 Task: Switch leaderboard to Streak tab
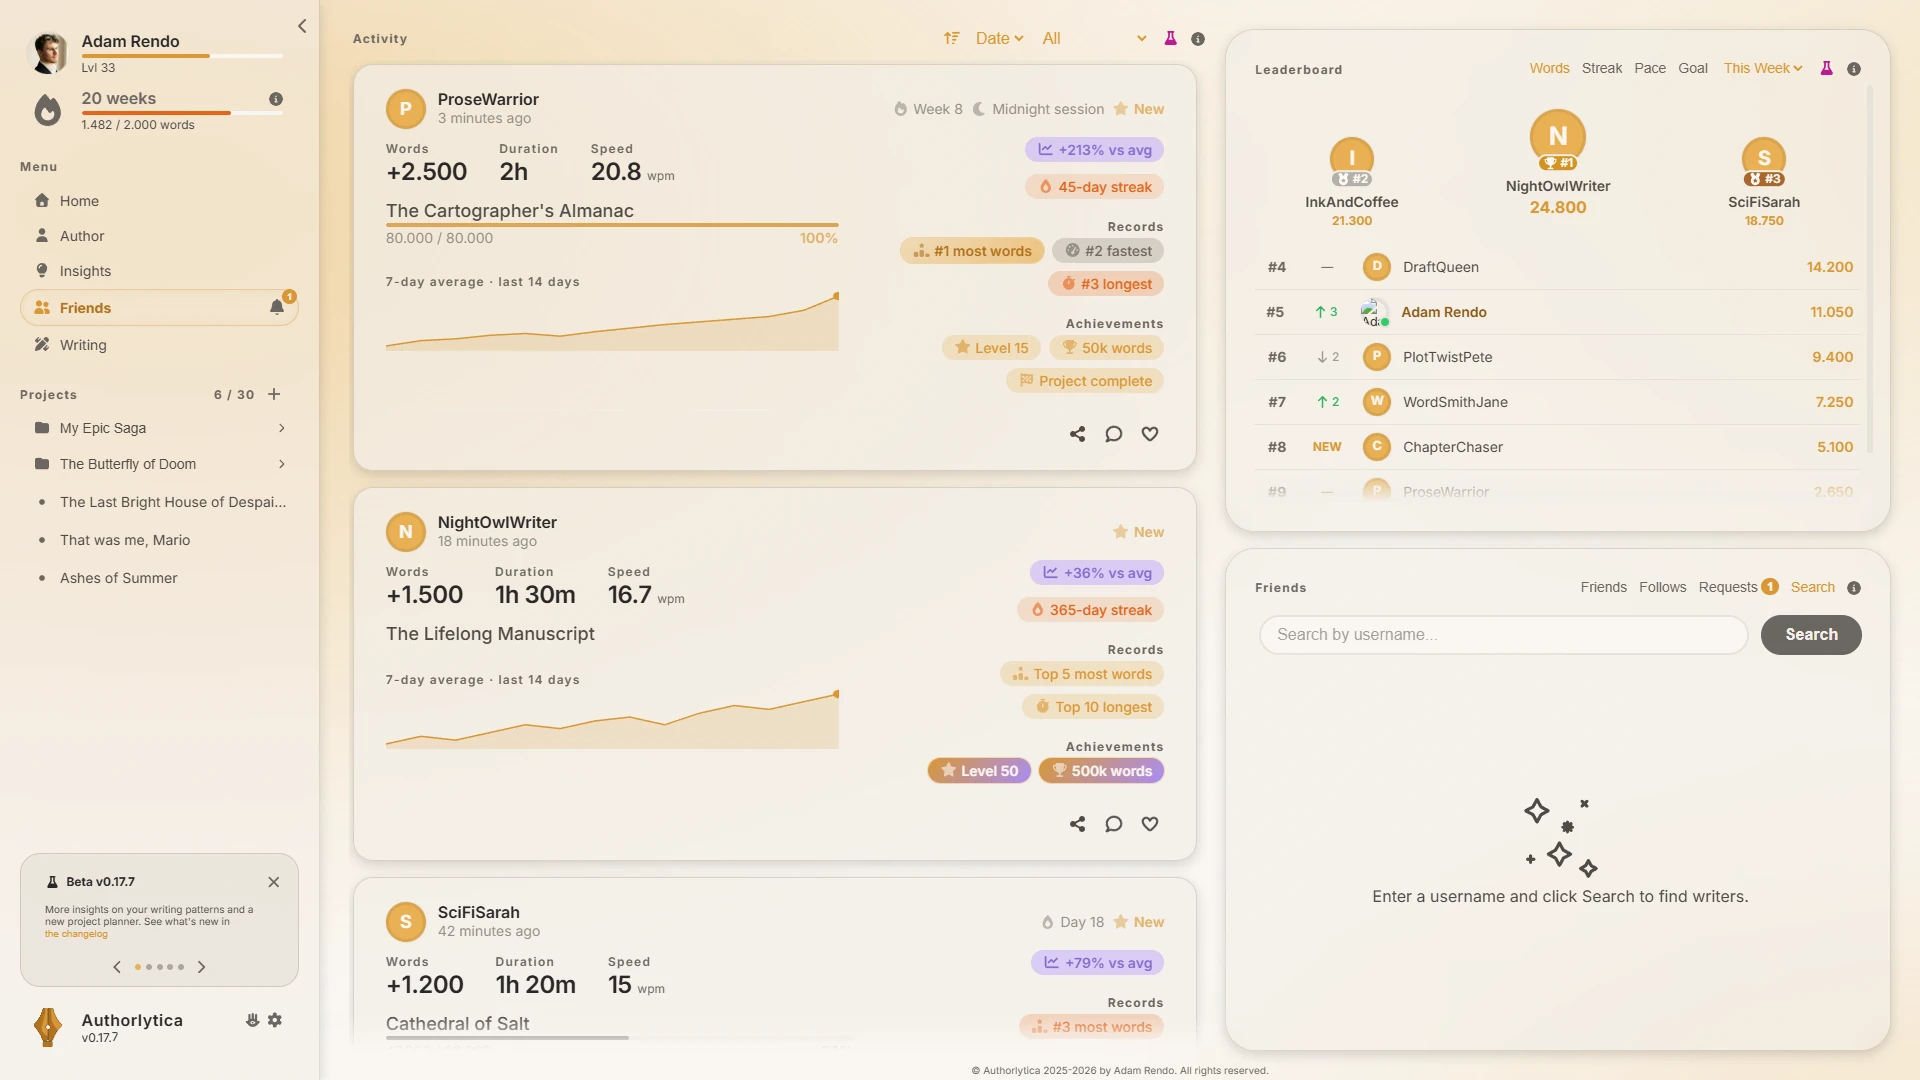coord(1601,68)
